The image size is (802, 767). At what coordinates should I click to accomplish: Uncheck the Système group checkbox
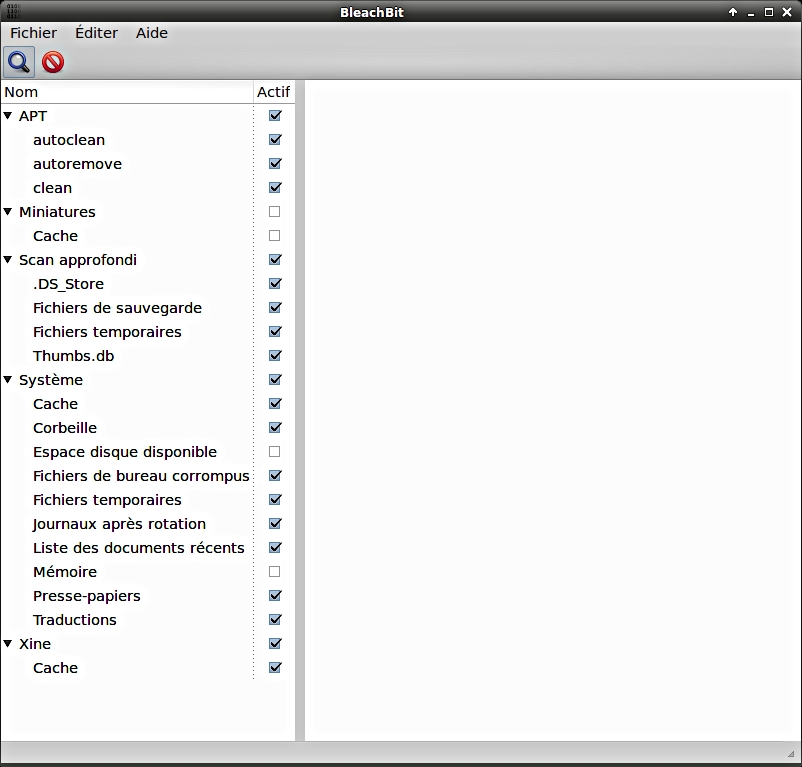tap(275, 379)
